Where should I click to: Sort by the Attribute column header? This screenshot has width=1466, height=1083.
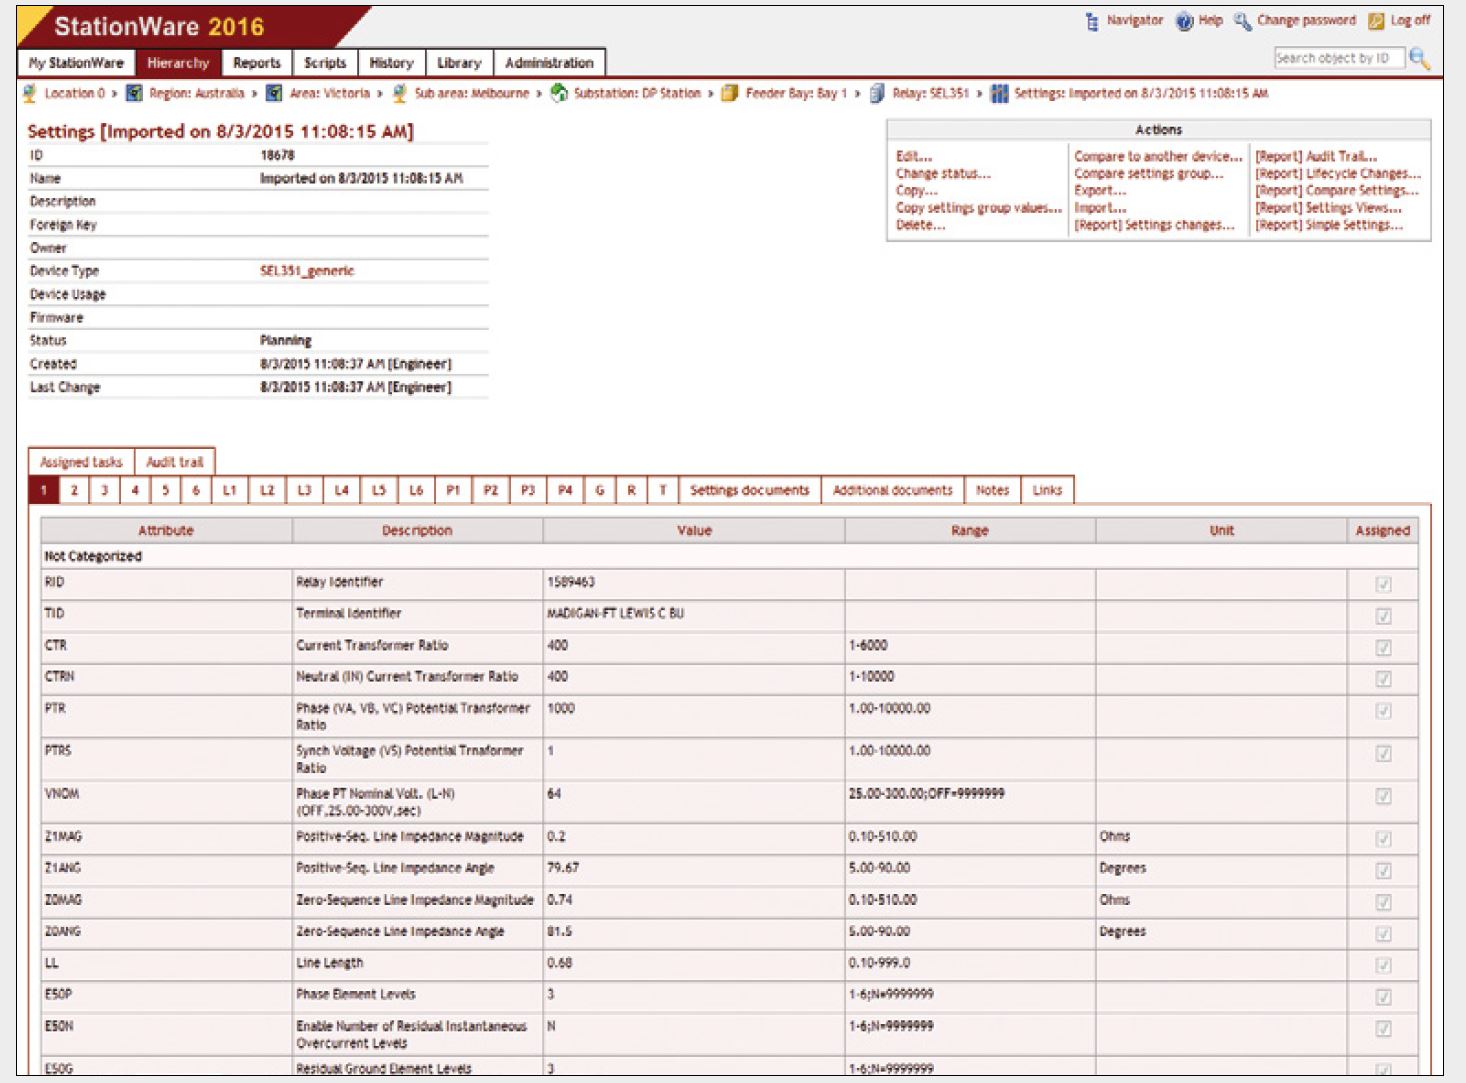pyautogui.click(x=166, y=531)
